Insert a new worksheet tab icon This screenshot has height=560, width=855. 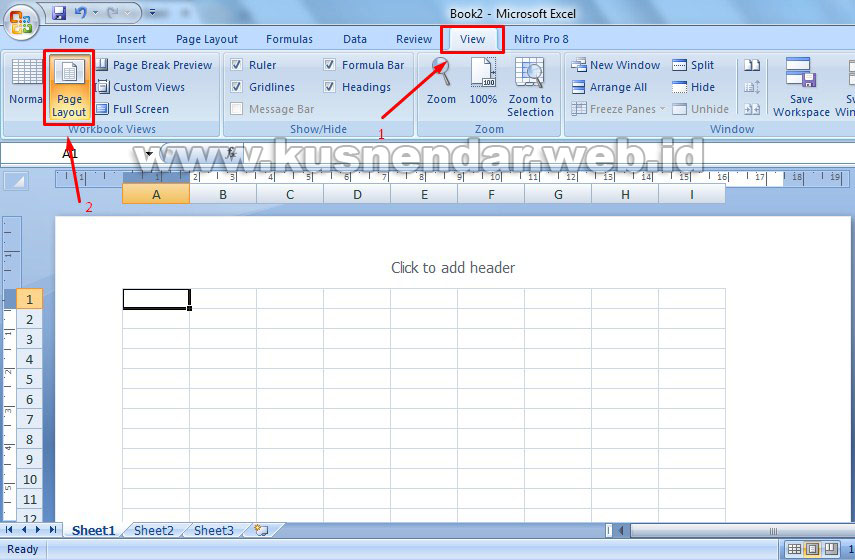[x=262, y=531]
